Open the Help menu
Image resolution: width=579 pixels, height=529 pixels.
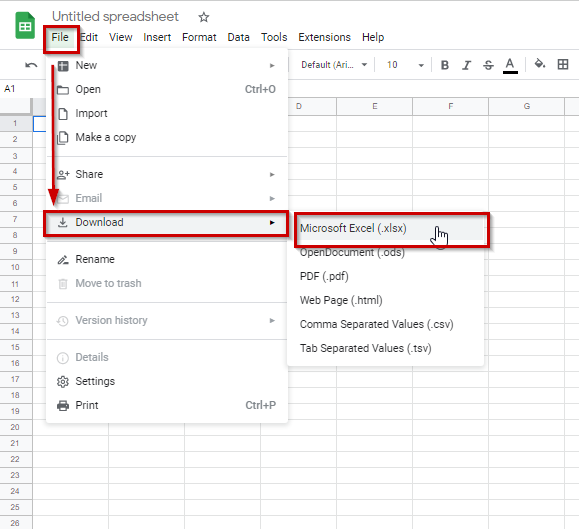[373, 37]
